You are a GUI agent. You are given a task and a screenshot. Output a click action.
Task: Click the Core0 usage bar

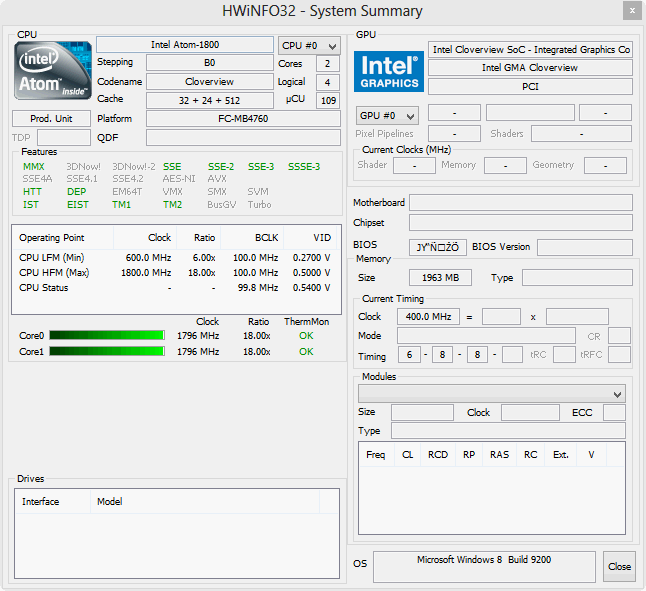[x=107, y=336]
